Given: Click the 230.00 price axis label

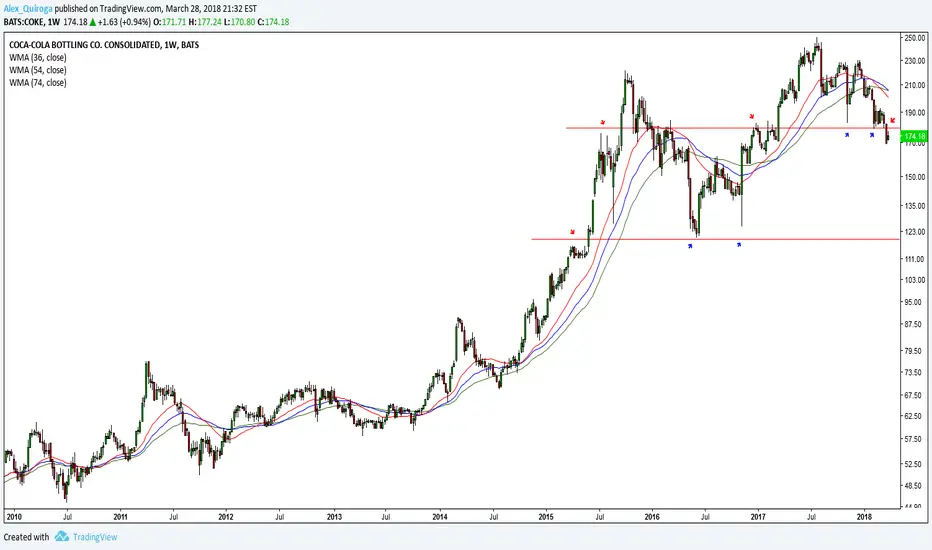Looking at the screenshot, I should (x=914, y=61).
